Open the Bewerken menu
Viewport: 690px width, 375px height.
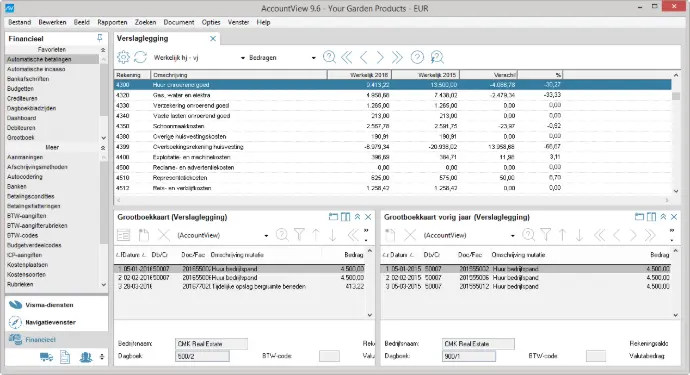[x=52, y=22]
